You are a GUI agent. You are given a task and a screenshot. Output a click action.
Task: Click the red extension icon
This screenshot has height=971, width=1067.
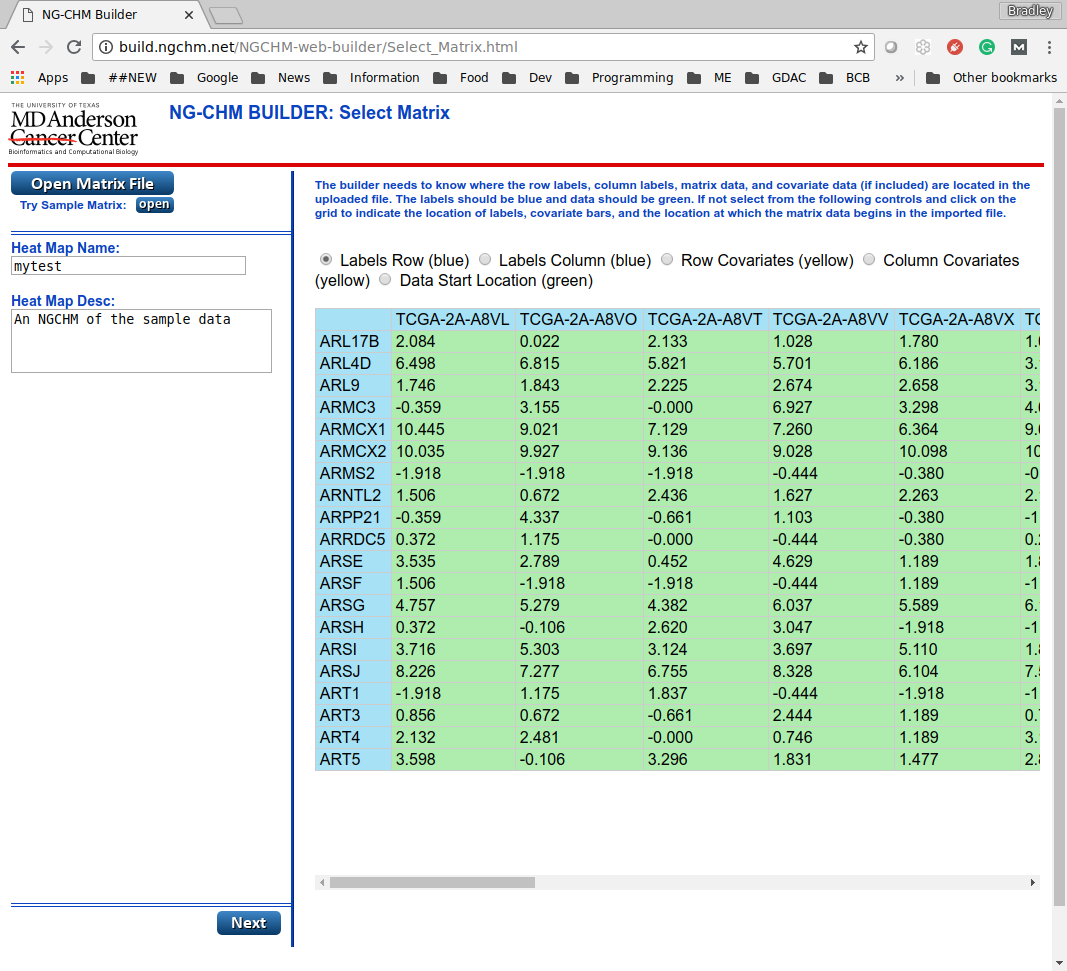coord(955,47)
